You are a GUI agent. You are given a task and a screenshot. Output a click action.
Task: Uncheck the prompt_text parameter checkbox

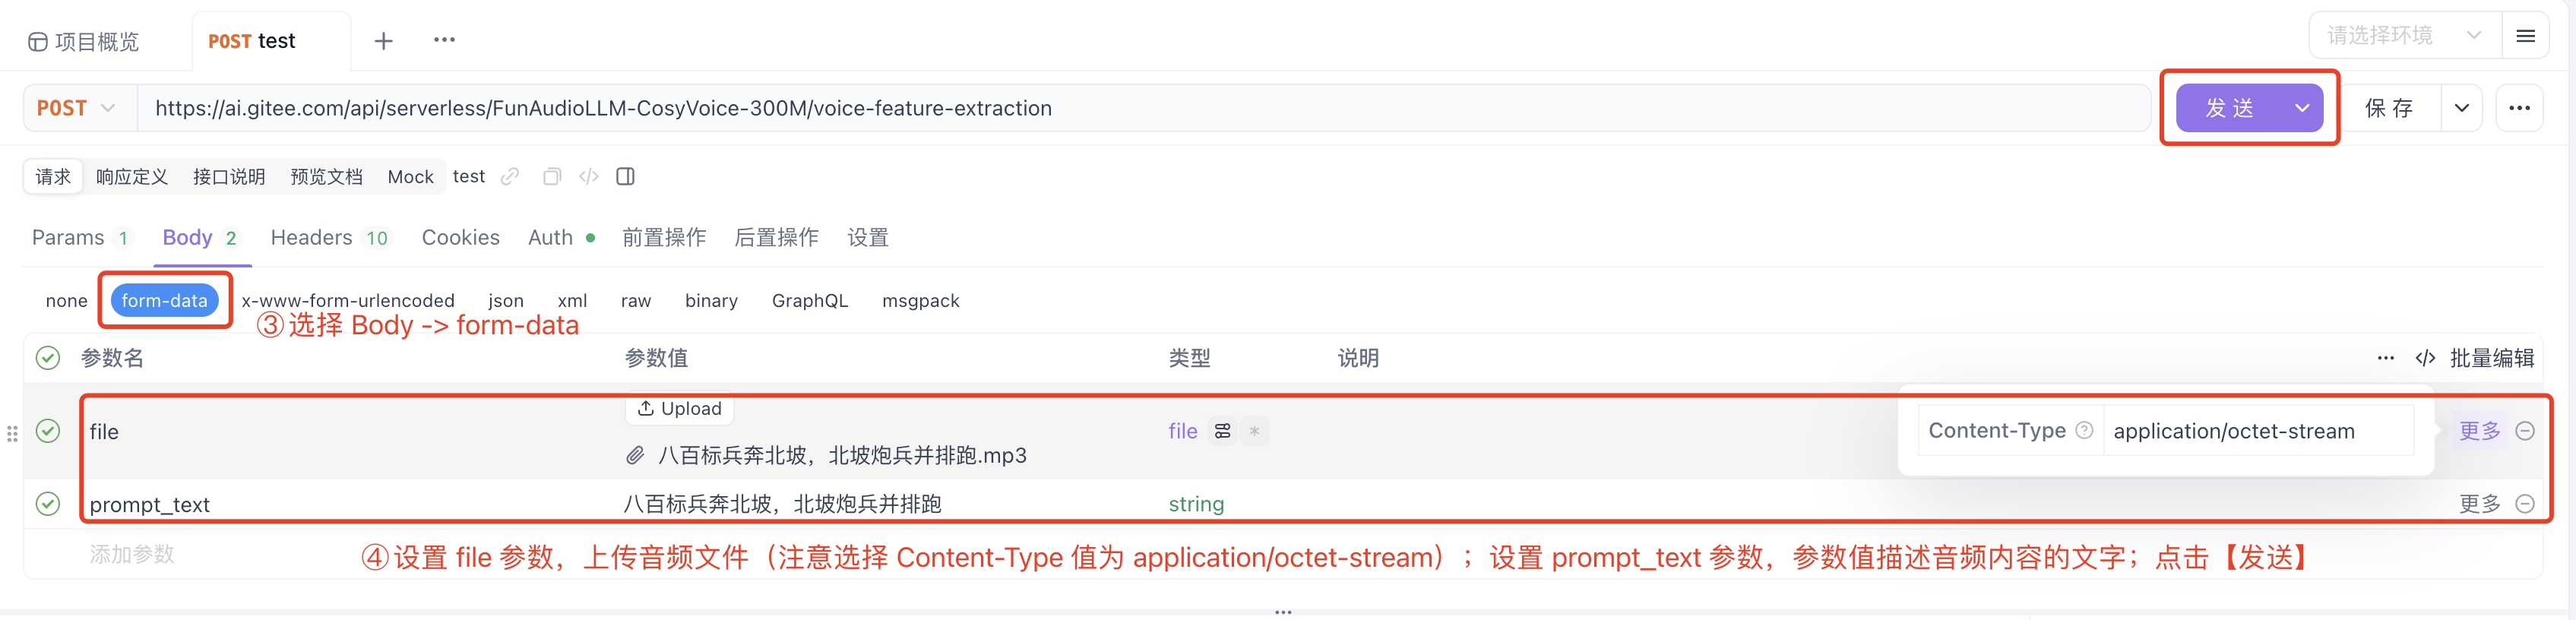point(48,504)
